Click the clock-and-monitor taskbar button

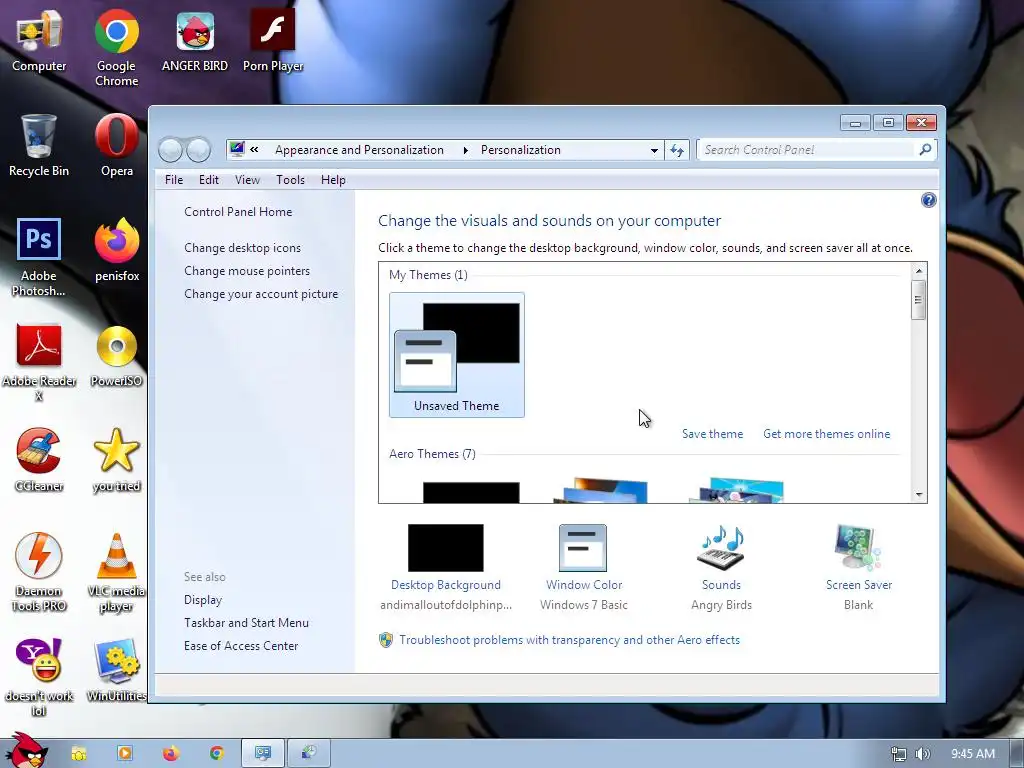click(x=309, y=754)
